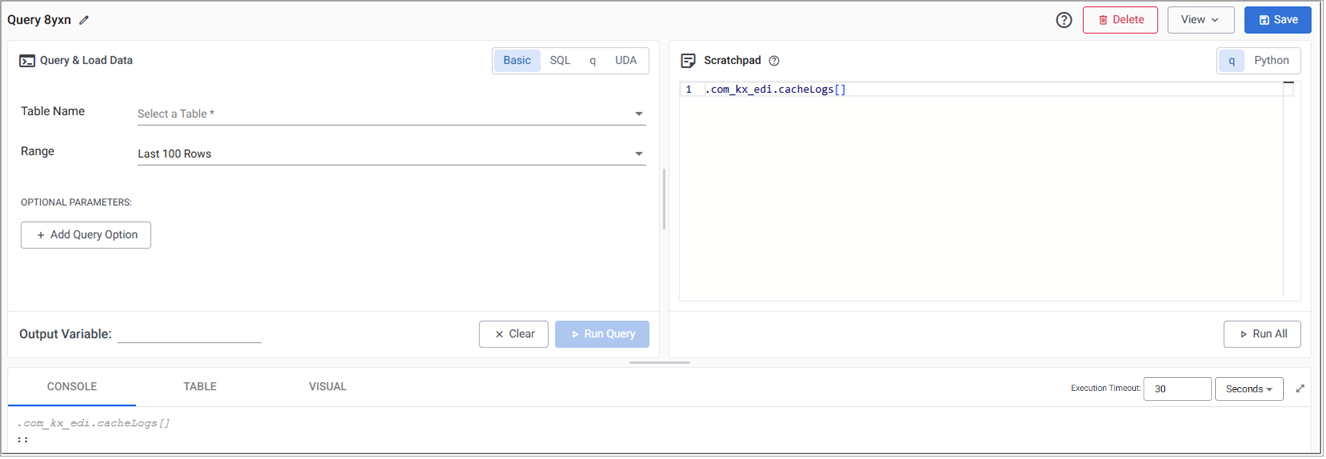Click the pencil icon to rename query

pos(84,20)
